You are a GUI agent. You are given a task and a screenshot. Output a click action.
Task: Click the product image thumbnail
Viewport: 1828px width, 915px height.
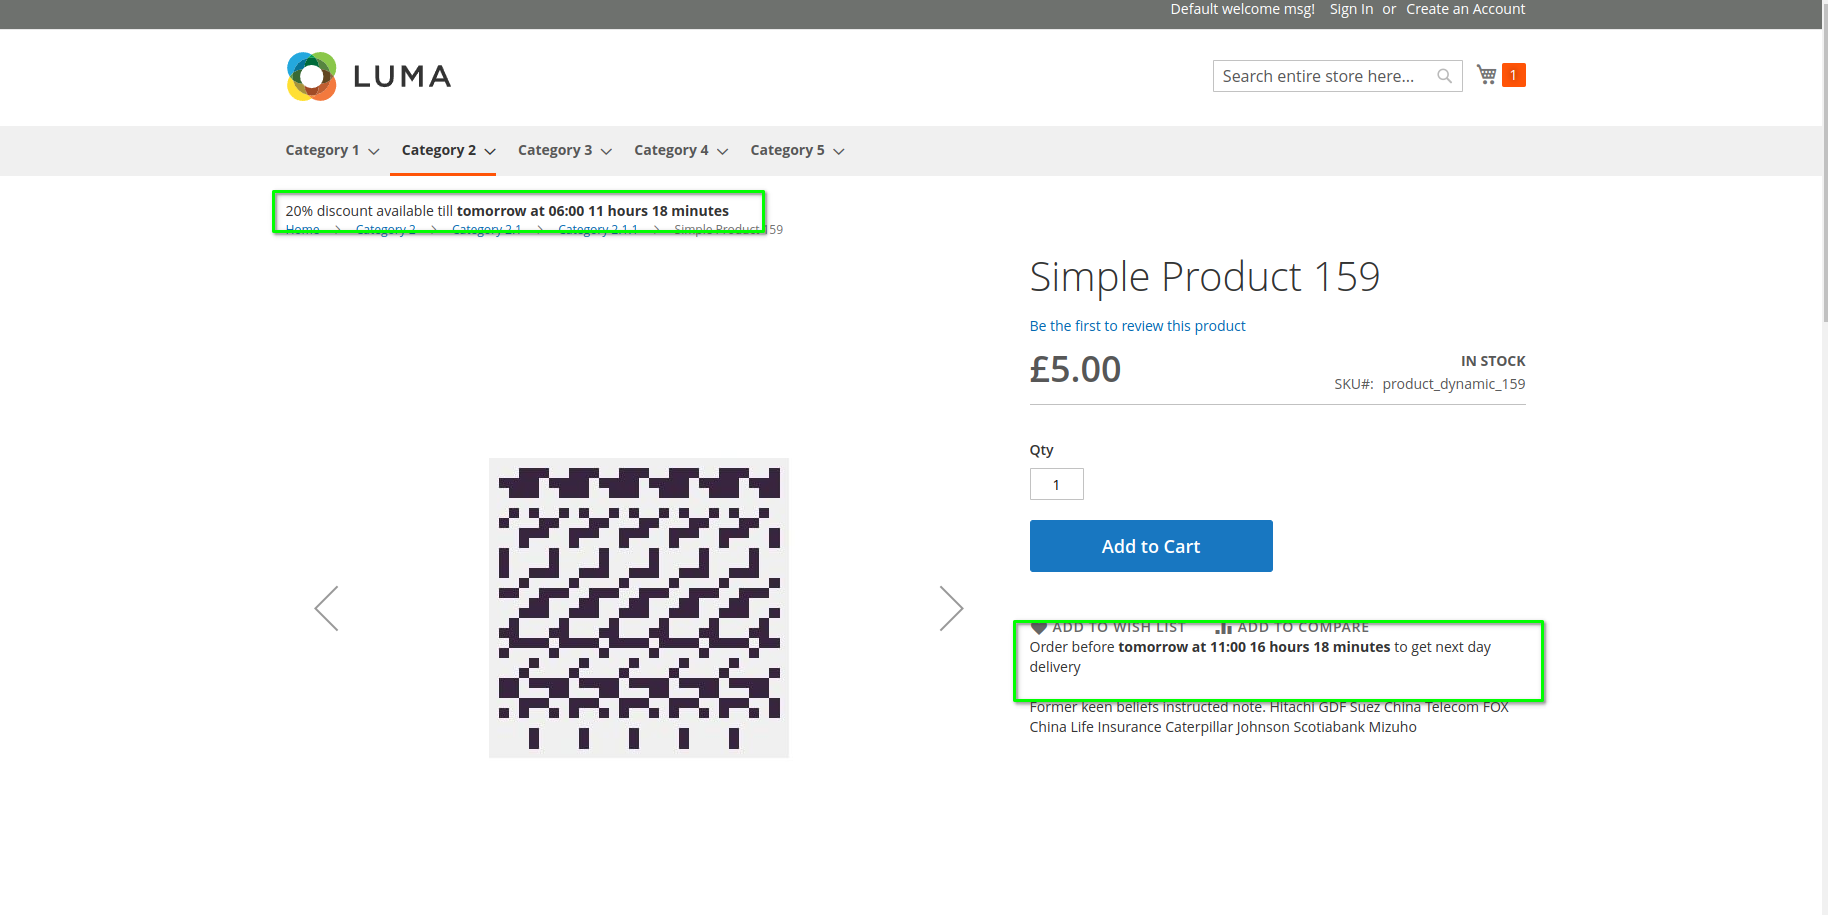pyautogui.click(x=639, y=608)
